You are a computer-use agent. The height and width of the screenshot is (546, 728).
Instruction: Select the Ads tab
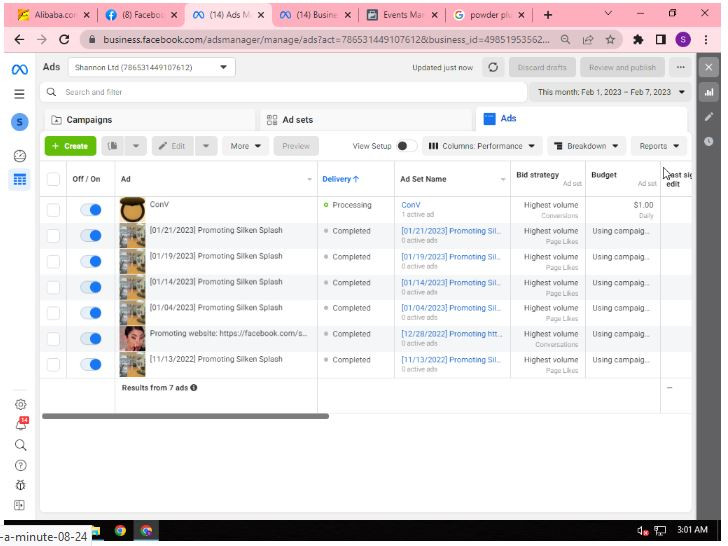tap(581, 119)
